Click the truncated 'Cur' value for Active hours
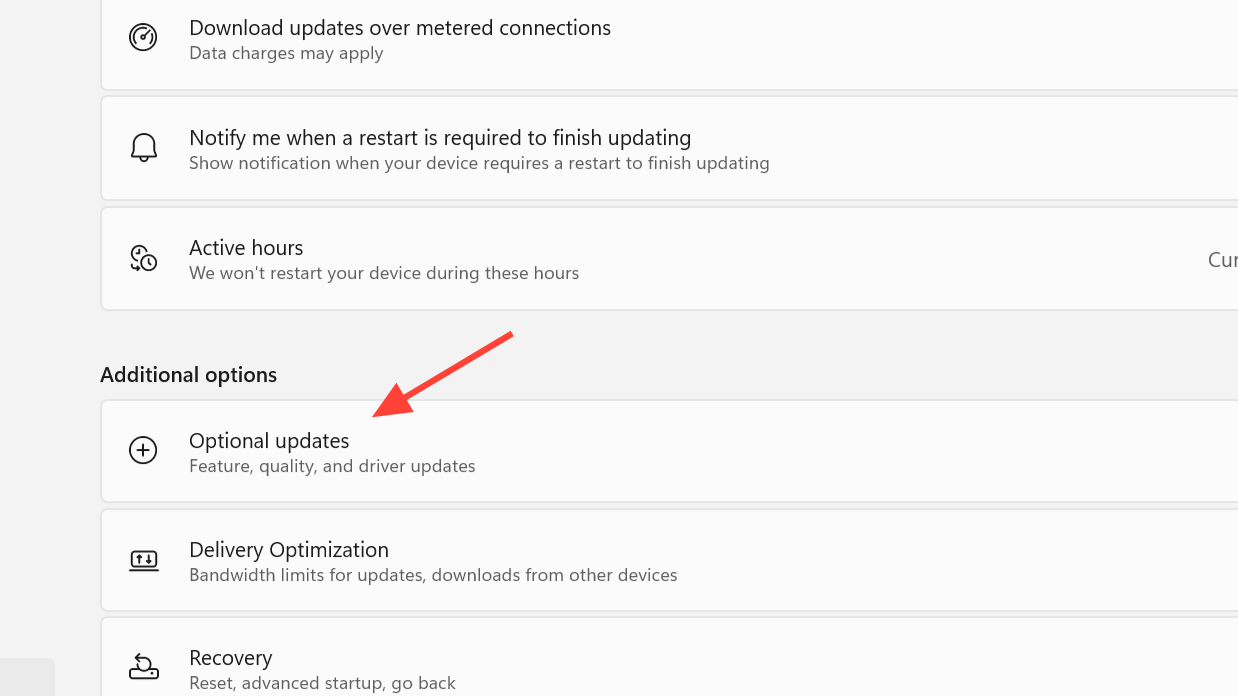 coord(1222,260)
